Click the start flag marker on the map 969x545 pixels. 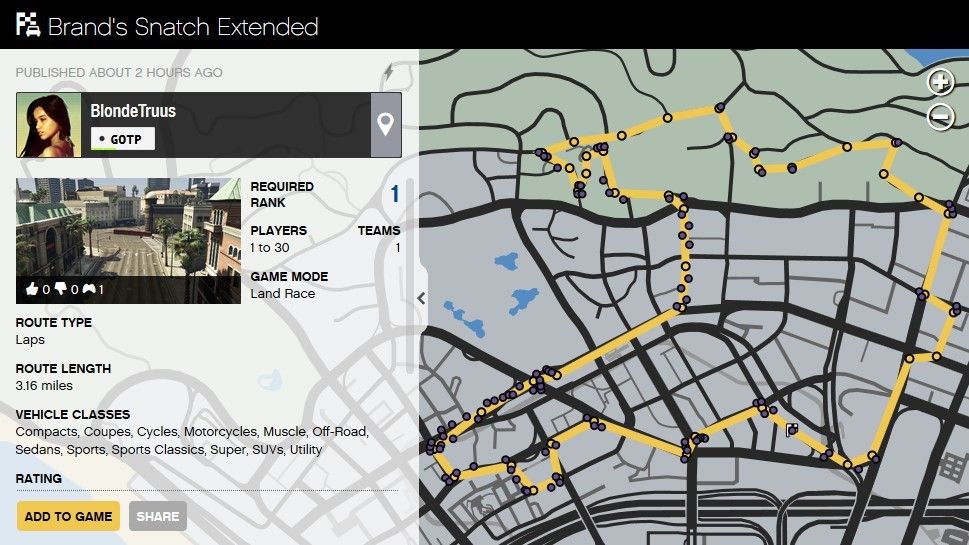(x=792, y=429)
